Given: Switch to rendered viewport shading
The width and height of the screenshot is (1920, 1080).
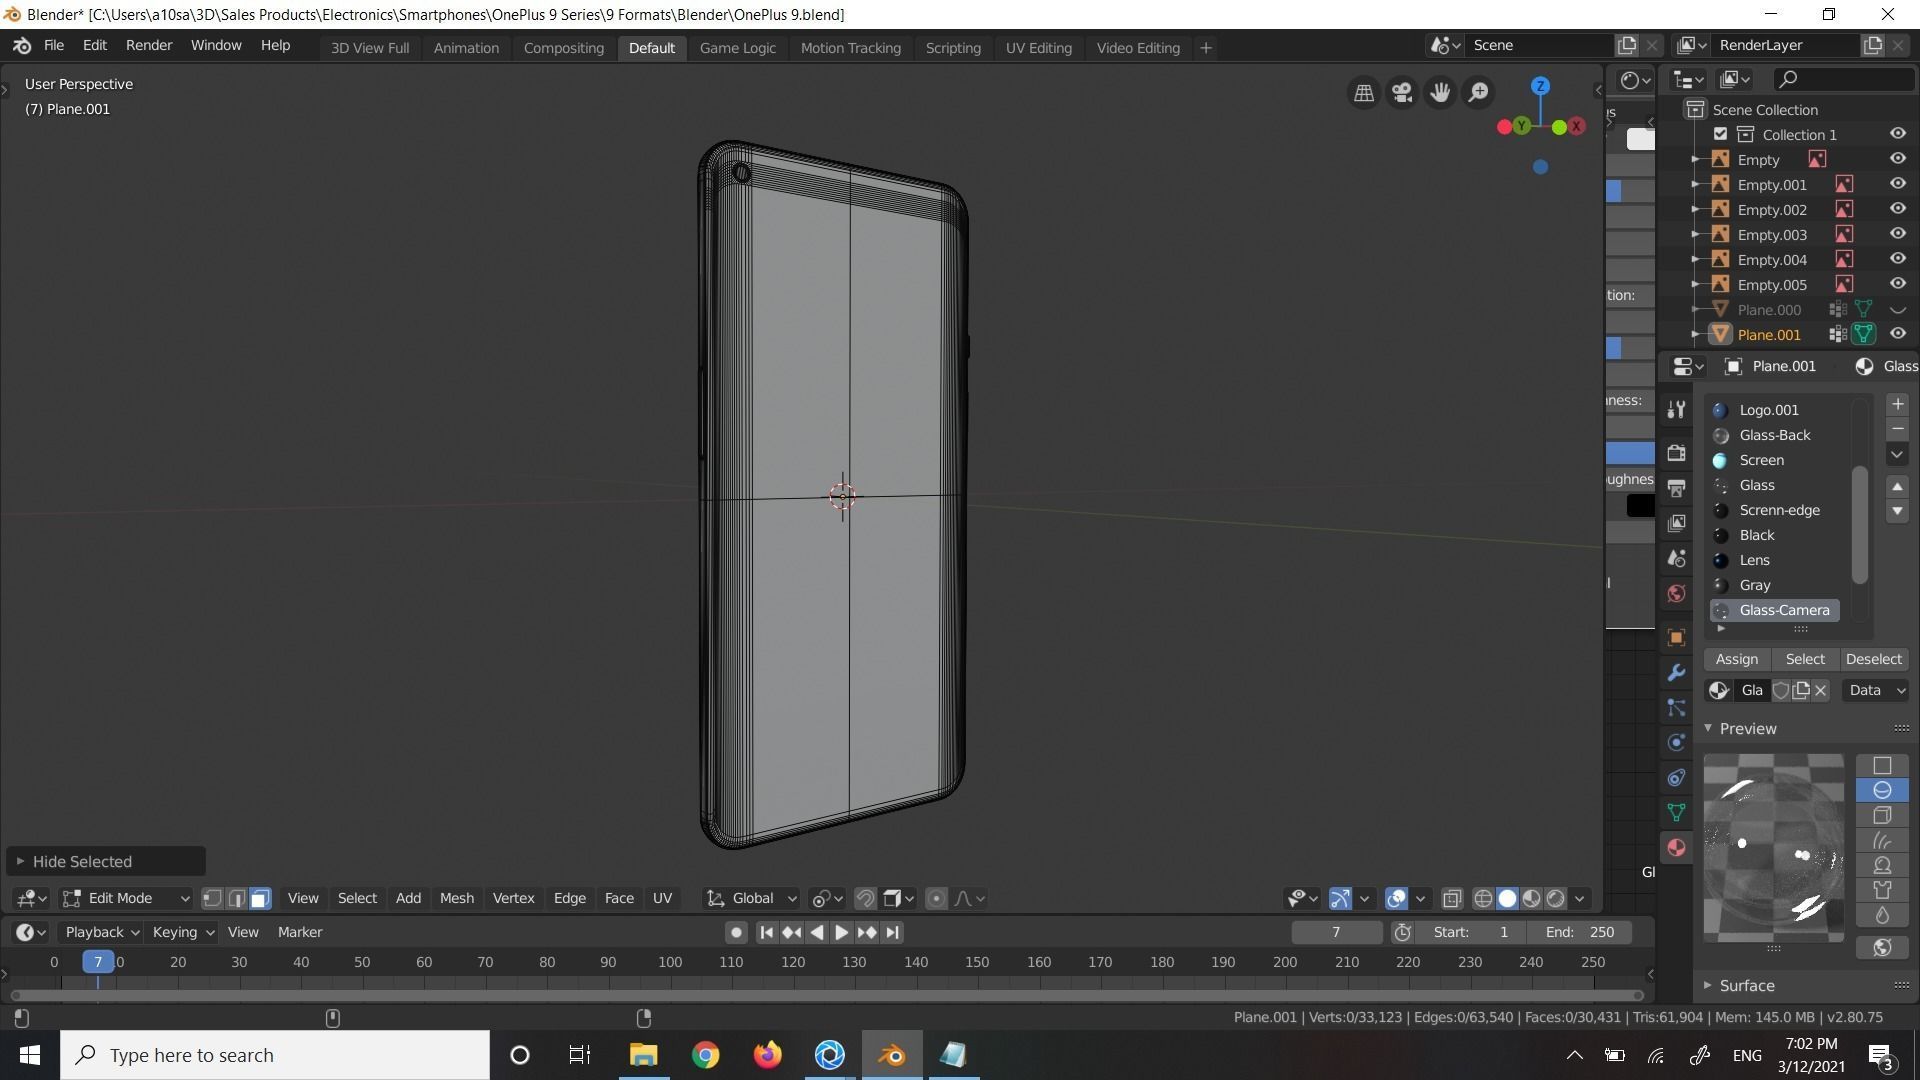Looking at the screenshot, I should (x=1555, y=898).
